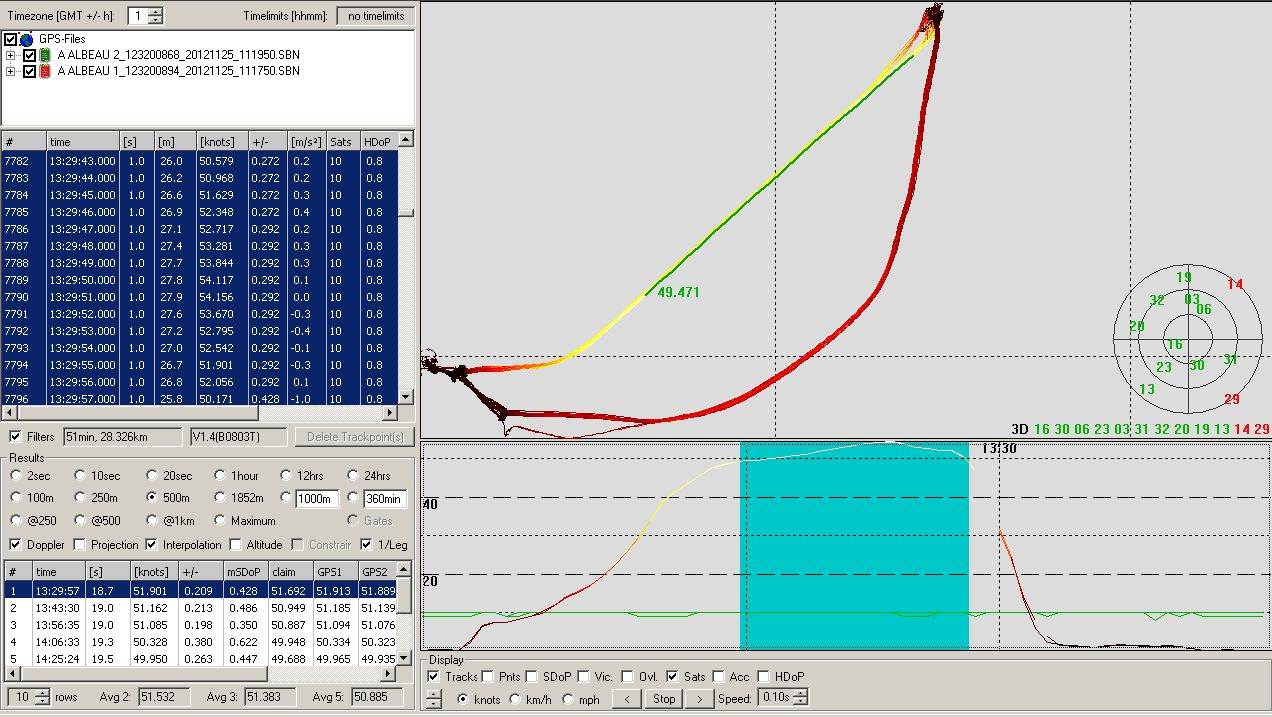Image resolution: width=1272 pixels, height=717 pixels.
Task: Step playback forward with the > button
Action: [x=700, y=698]
